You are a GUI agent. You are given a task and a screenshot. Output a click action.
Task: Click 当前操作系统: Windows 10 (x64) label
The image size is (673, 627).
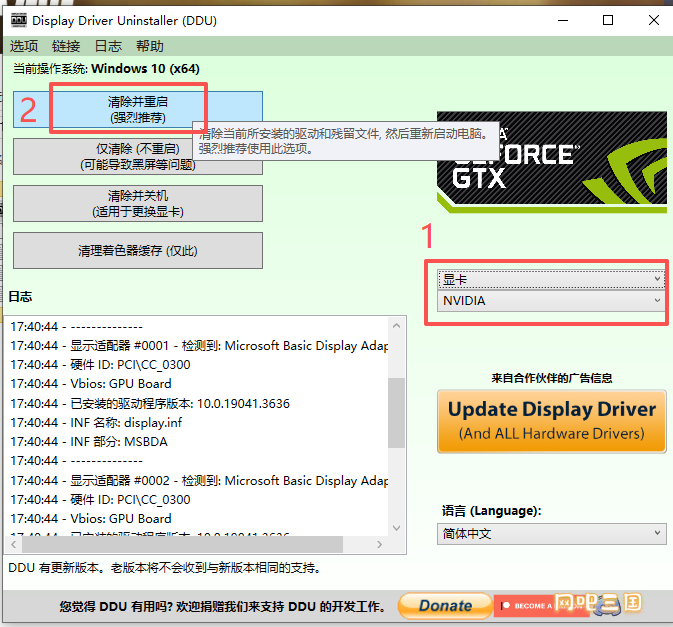pyautogui.click(x=106, y=69)
